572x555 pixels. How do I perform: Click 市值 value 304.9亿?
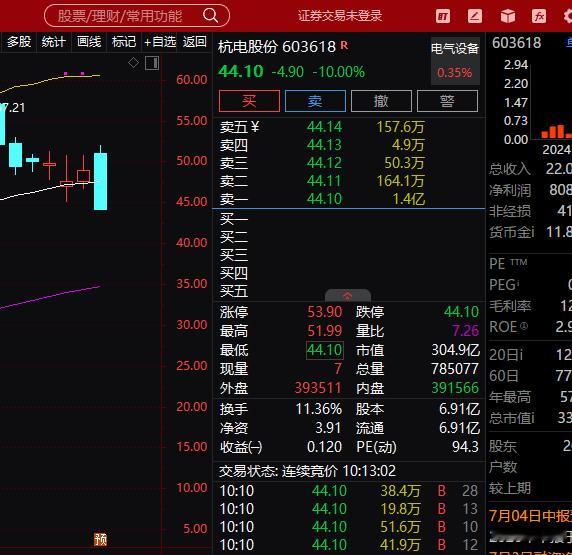[455, 350]
